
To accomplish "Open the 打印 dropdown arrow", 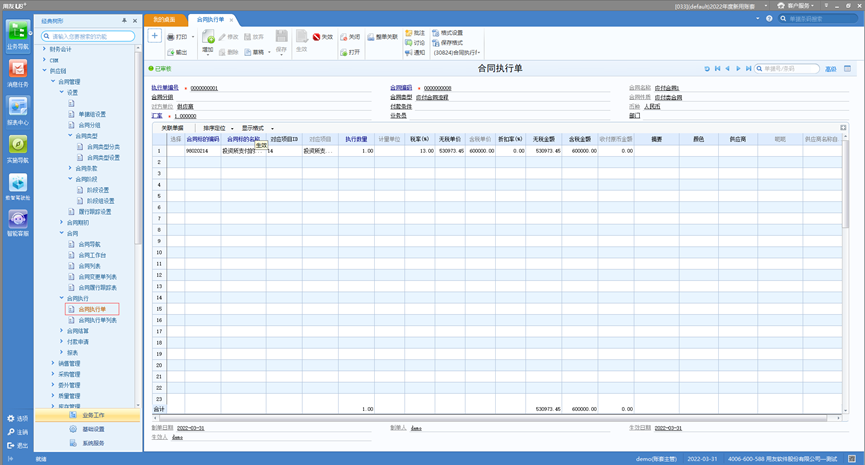I will [x=193, y=37].
